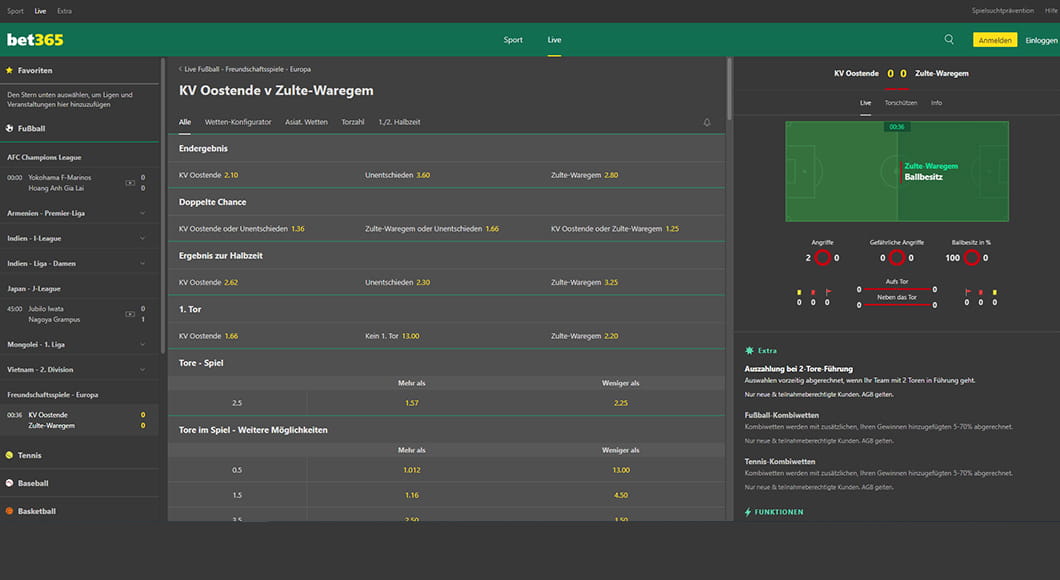Click Sport in the top dark bar

(16, 11)
